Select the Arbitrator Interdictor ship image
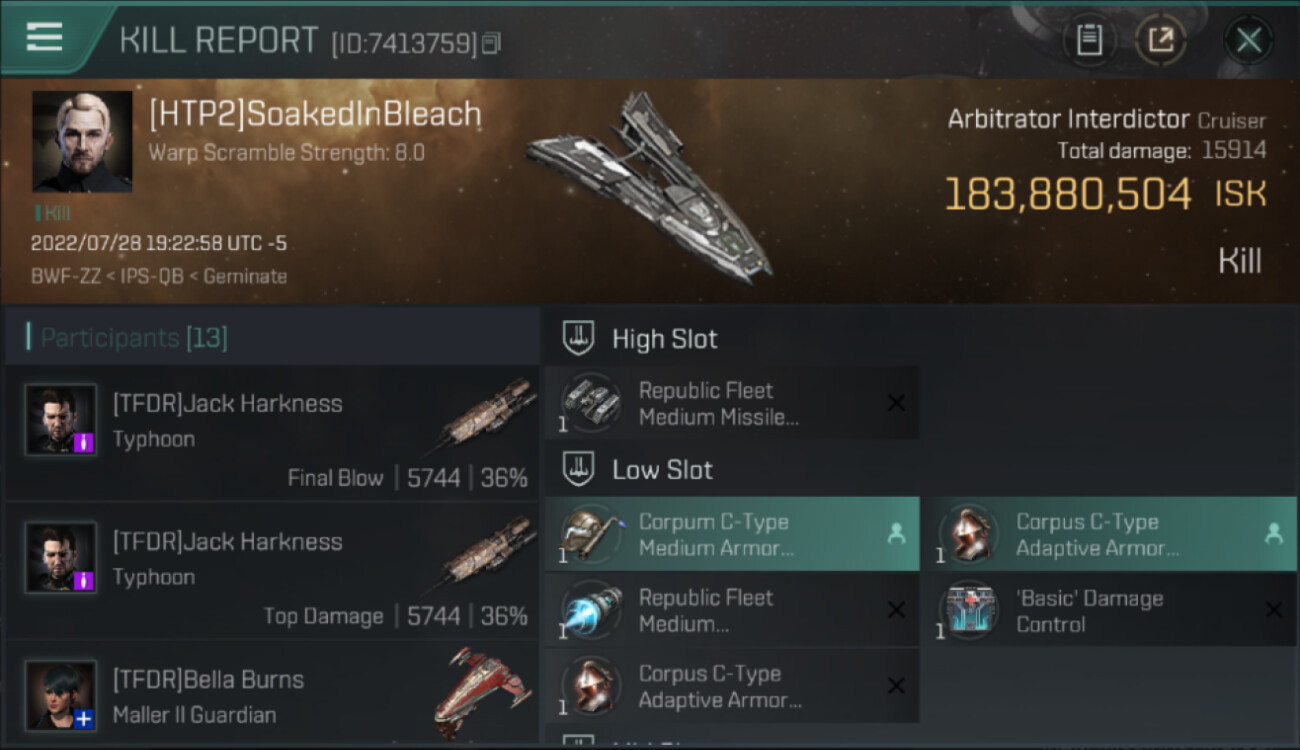This screenshot has height=750, width=1300. click(x=652, y=187)
